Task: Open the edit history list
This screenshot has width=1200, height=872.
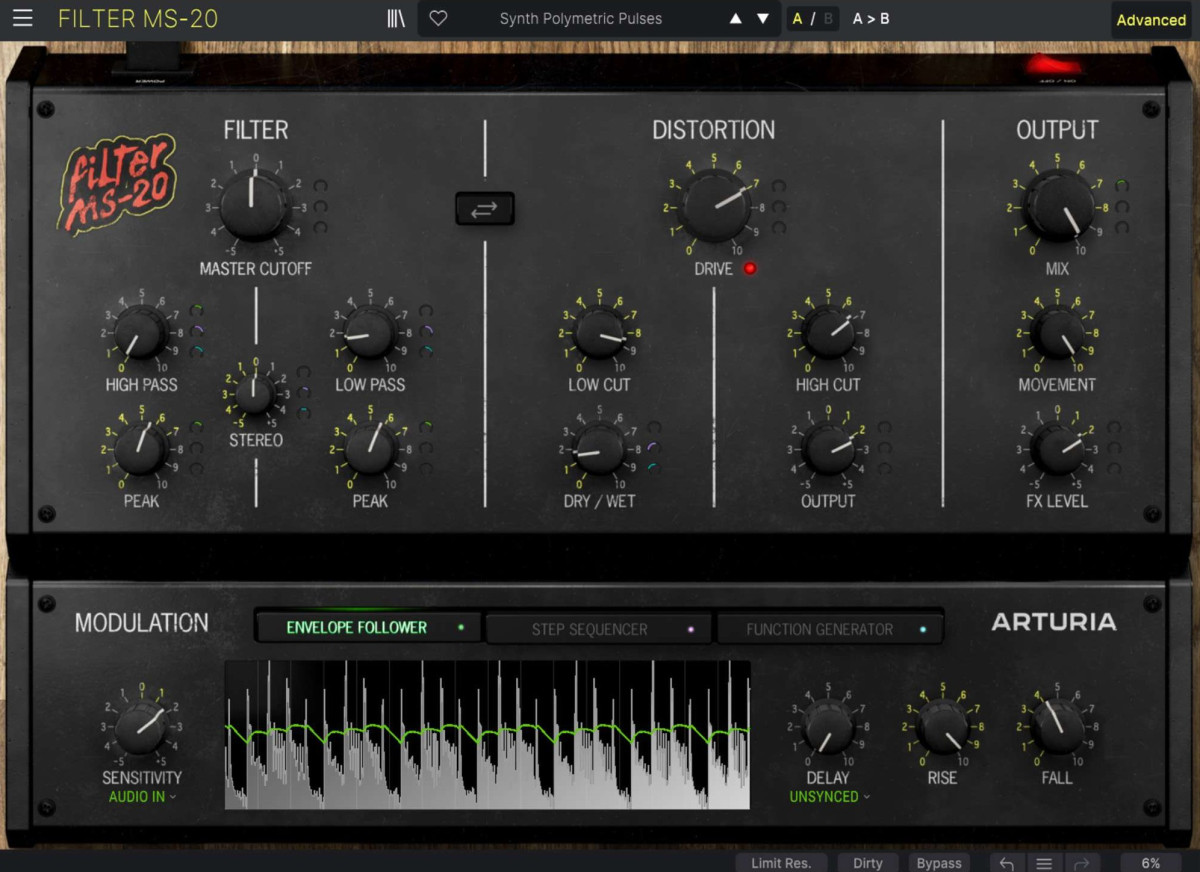Action: click(1044, 863)
